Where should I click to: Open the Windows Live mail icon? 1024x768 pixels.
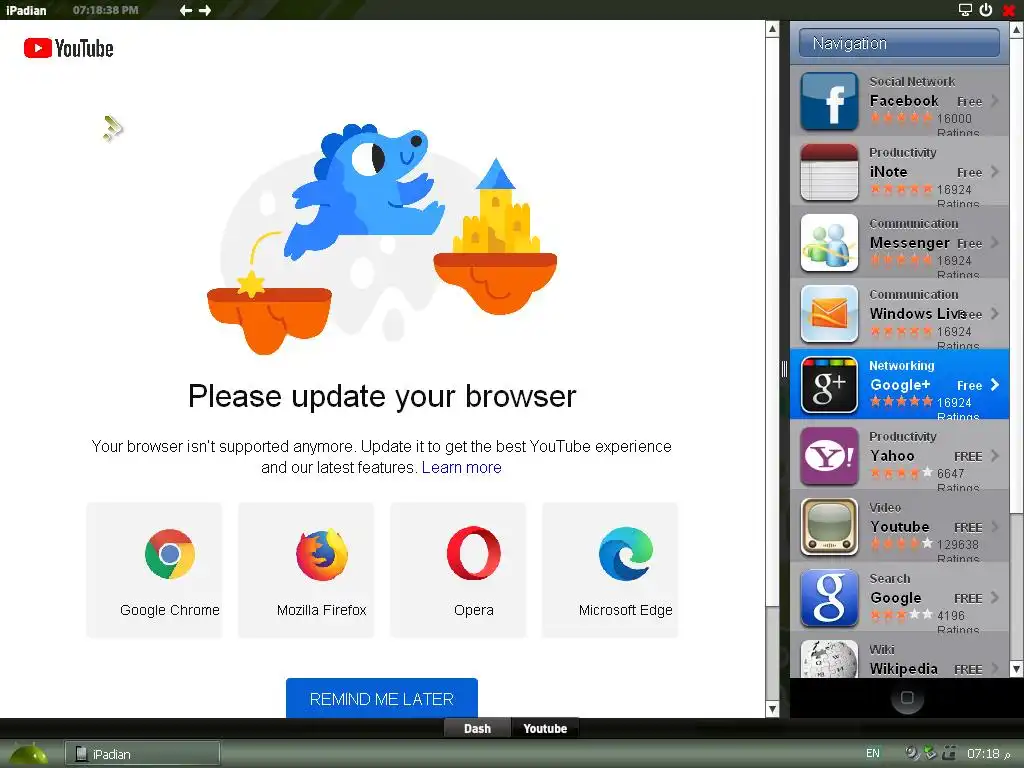coord(829,314)
